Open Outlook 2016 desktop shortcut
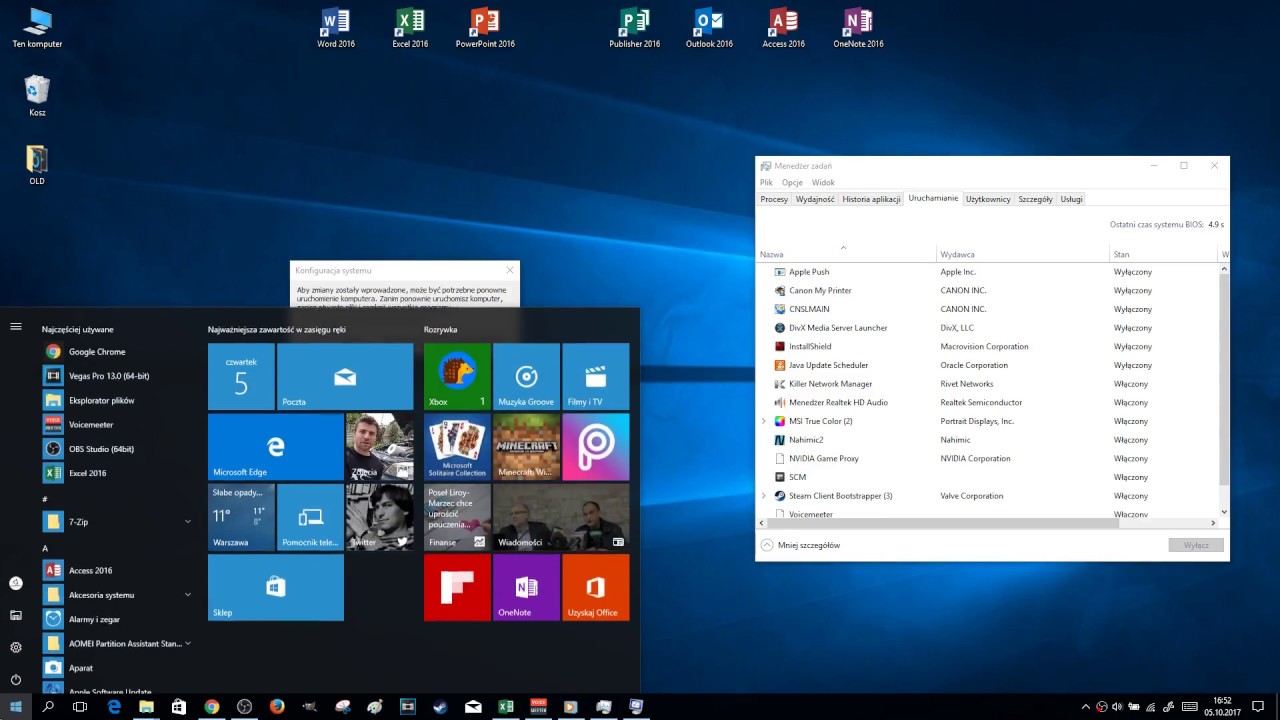This screenshot has width=1280, height=720. coord(709,28)
